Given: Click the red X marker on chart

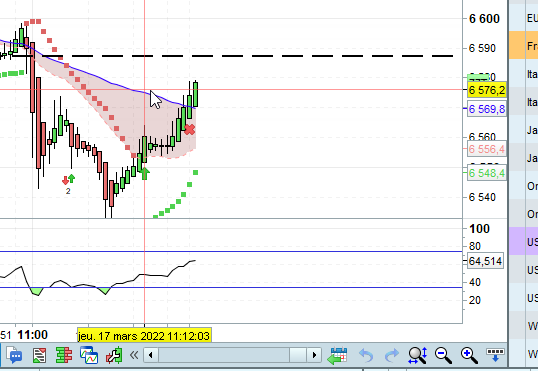Looking at the screenshot, I should pyautogui.click(x=189, y=129).
